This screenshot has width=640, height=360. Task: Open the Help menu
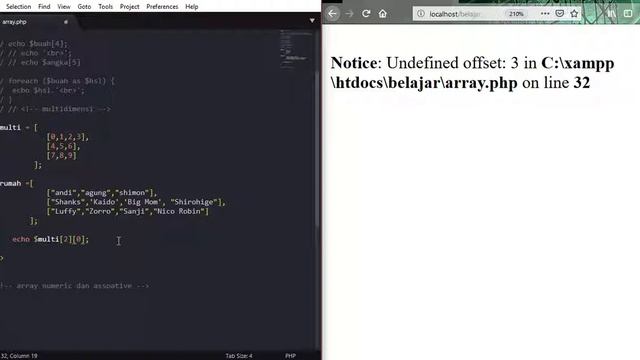click(x=191, y=7)
